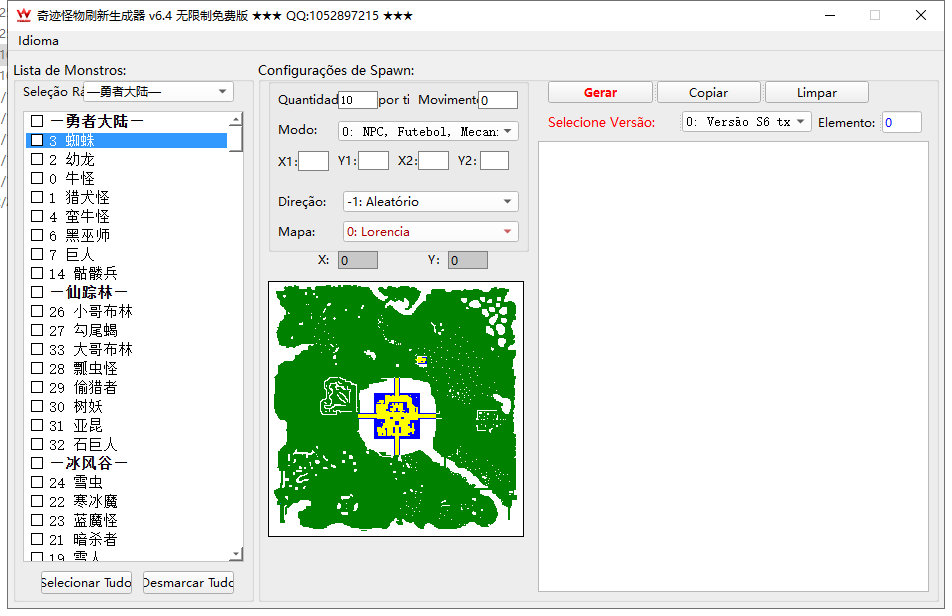Check the box for monster 1 猎犬怪
Viewport: 952px width, 616px height.
37,197
